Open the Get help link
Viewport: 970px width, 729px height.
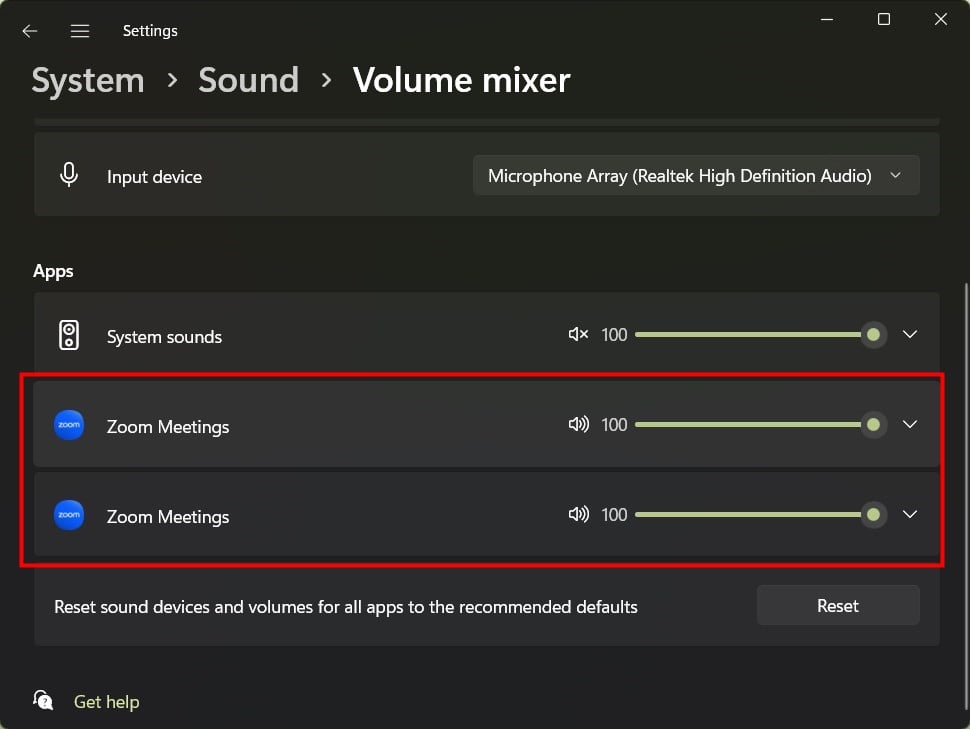pos(106,702)
